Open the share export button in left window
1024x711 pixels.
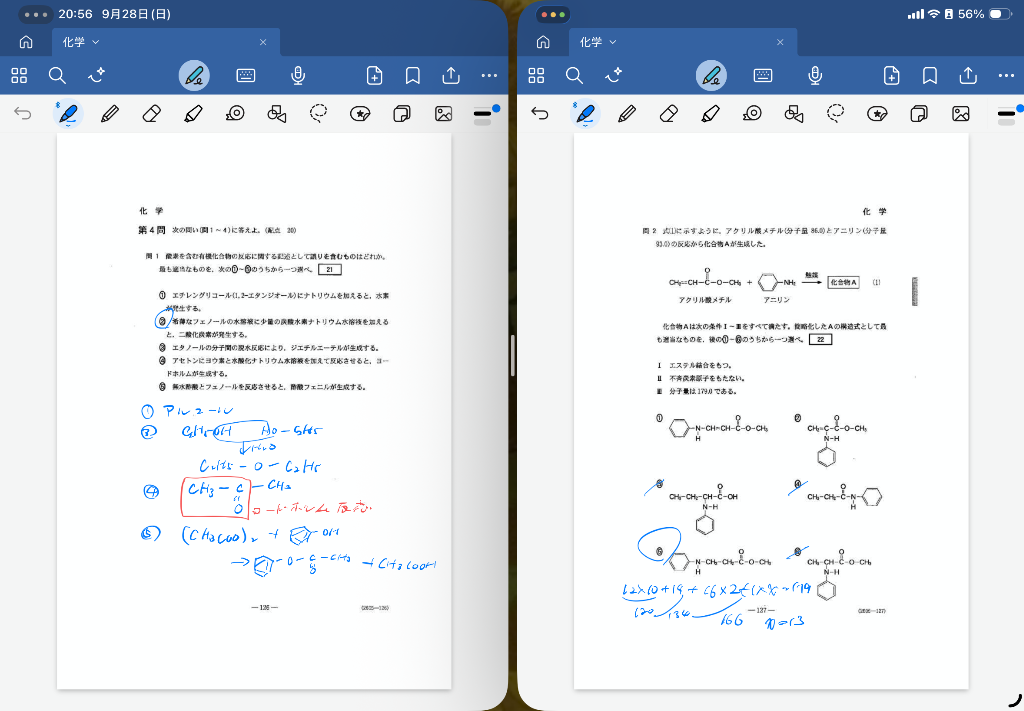[451, 76]
